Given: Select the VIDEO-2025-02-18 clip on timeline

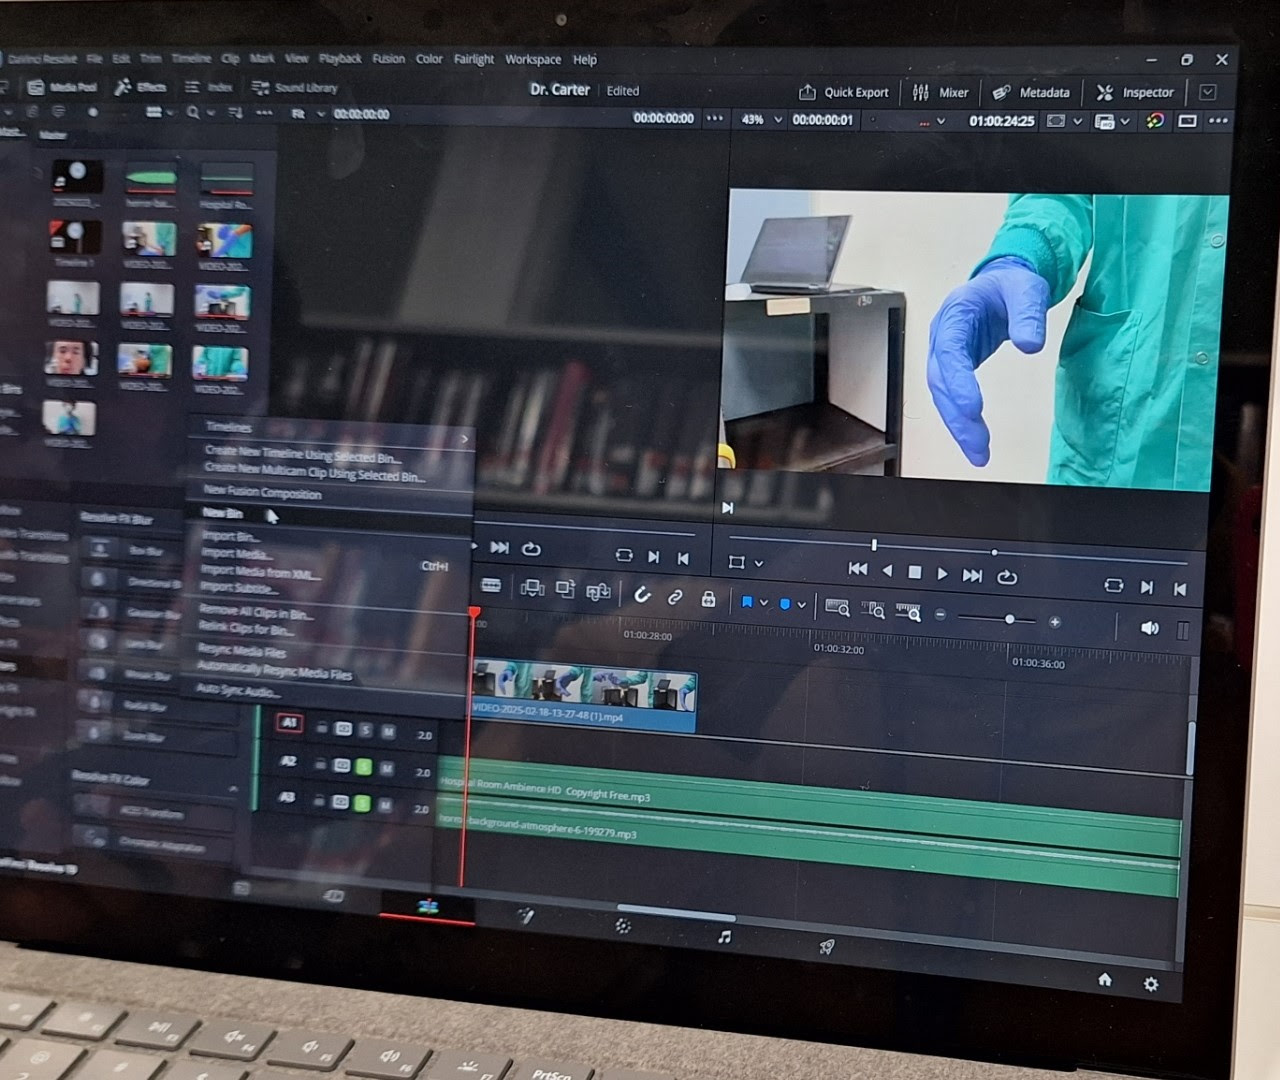Looking at the screenshot, I should coord(583,695).
